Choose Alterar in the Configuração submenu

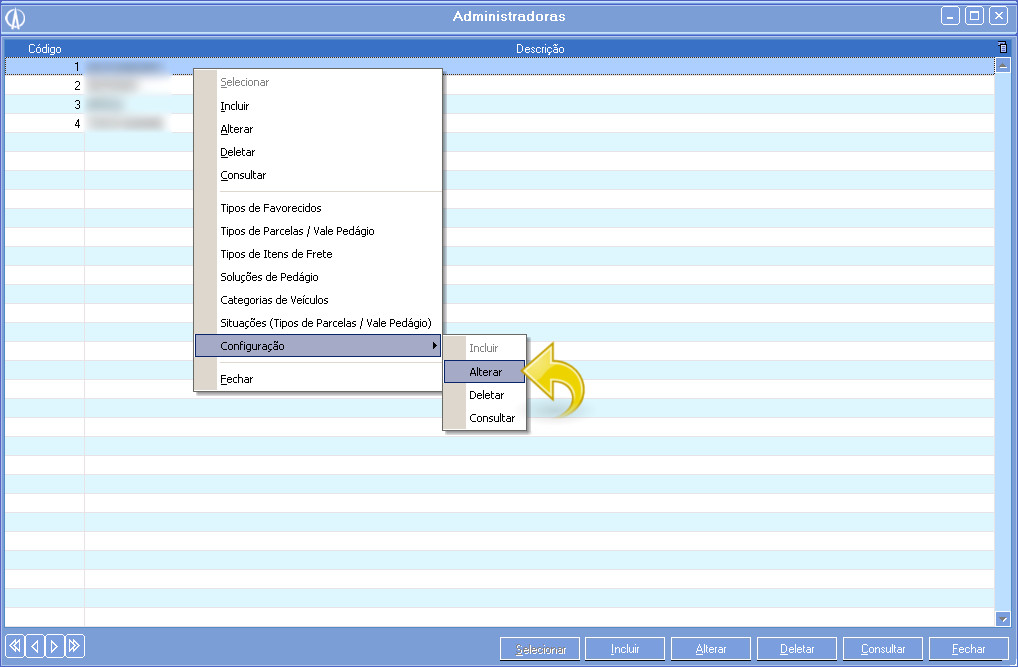tap(485, 372)
